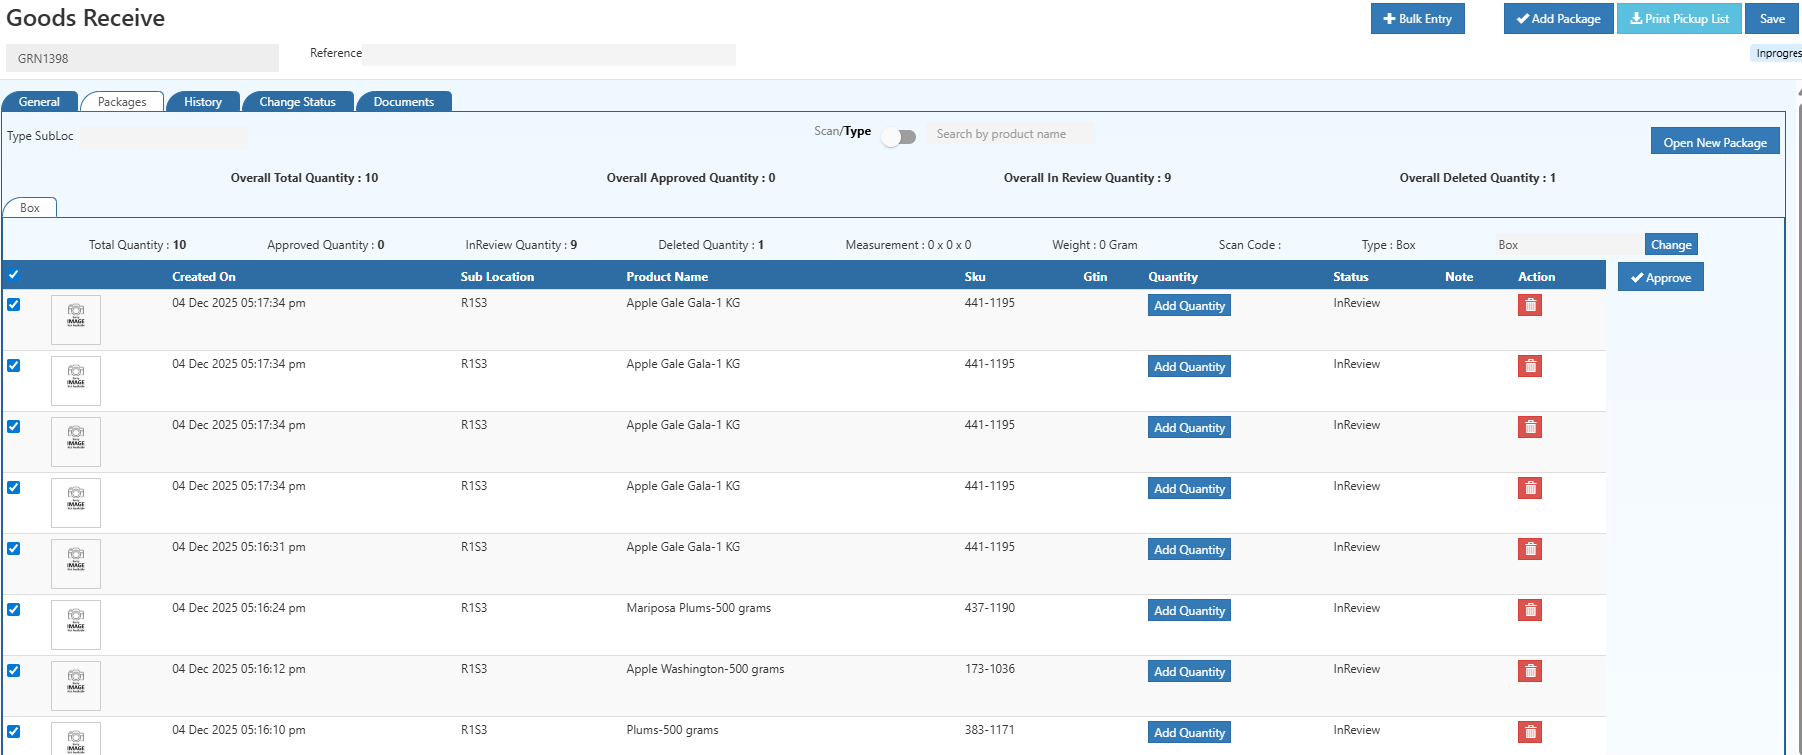Click the Change type button
Screen dimensions: 1802x755
(x=1671, y=245)
